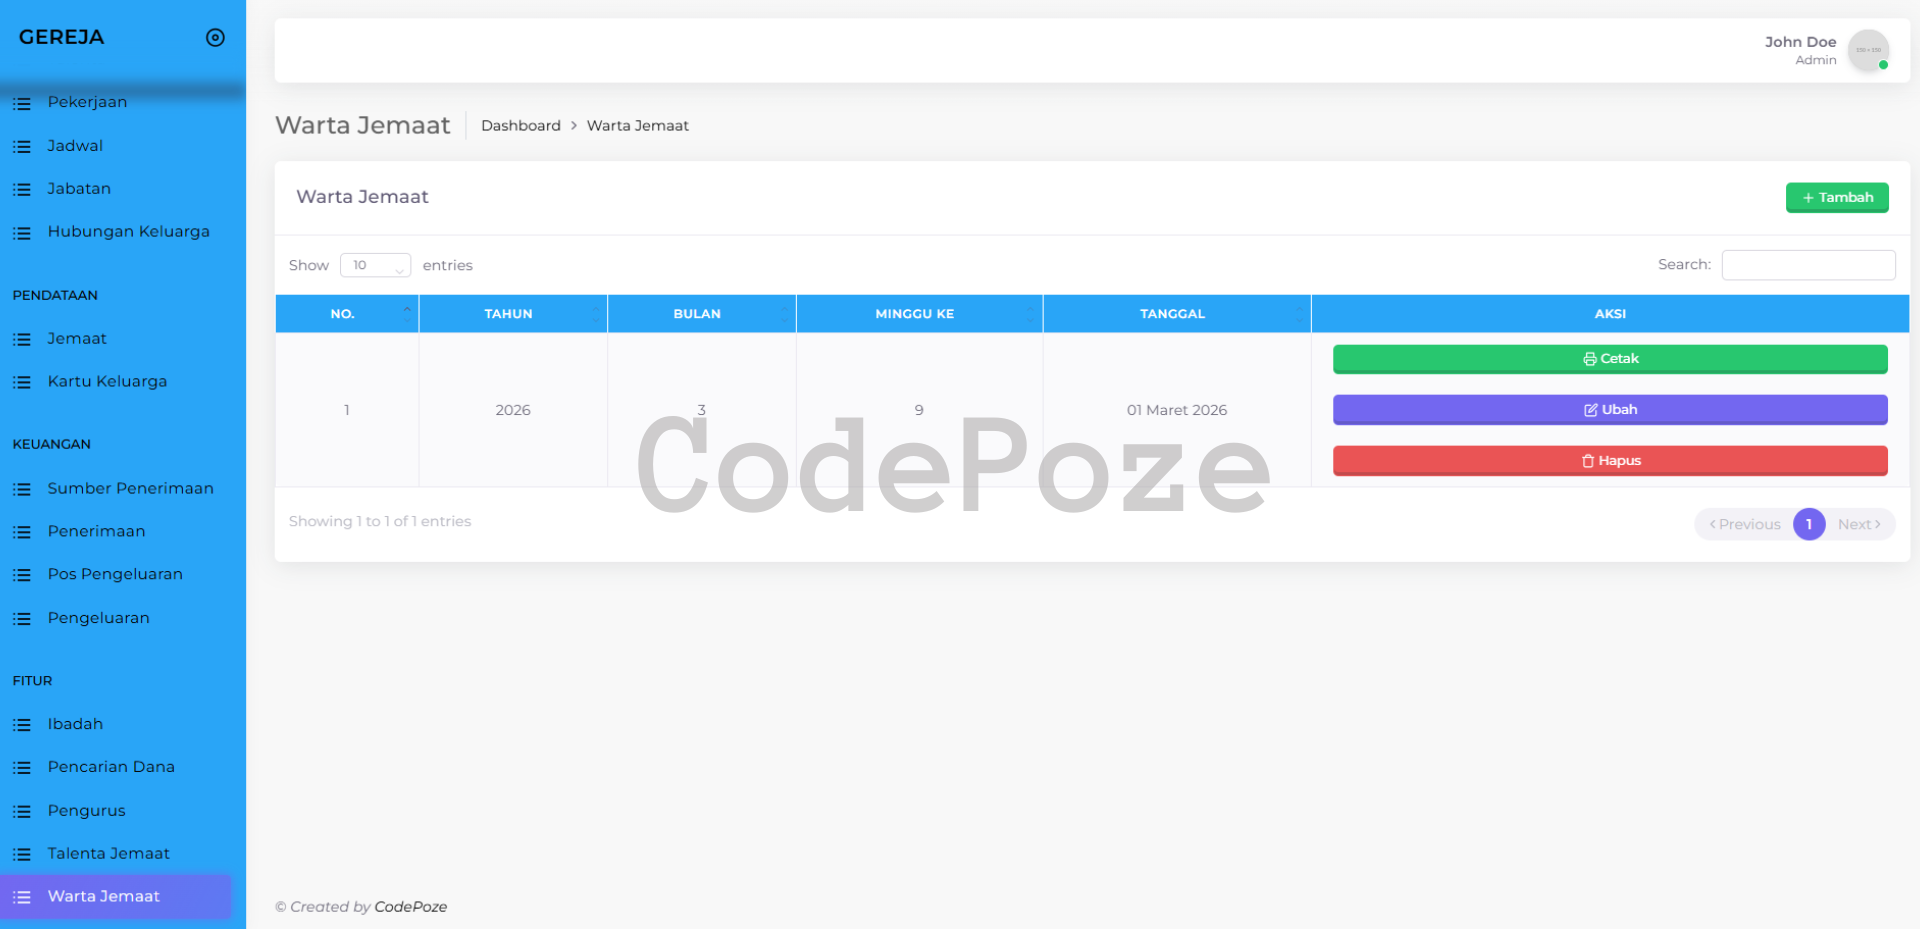
Task: Click the Dashboard breadcrumb link
Action: click(x=520, y=126)
